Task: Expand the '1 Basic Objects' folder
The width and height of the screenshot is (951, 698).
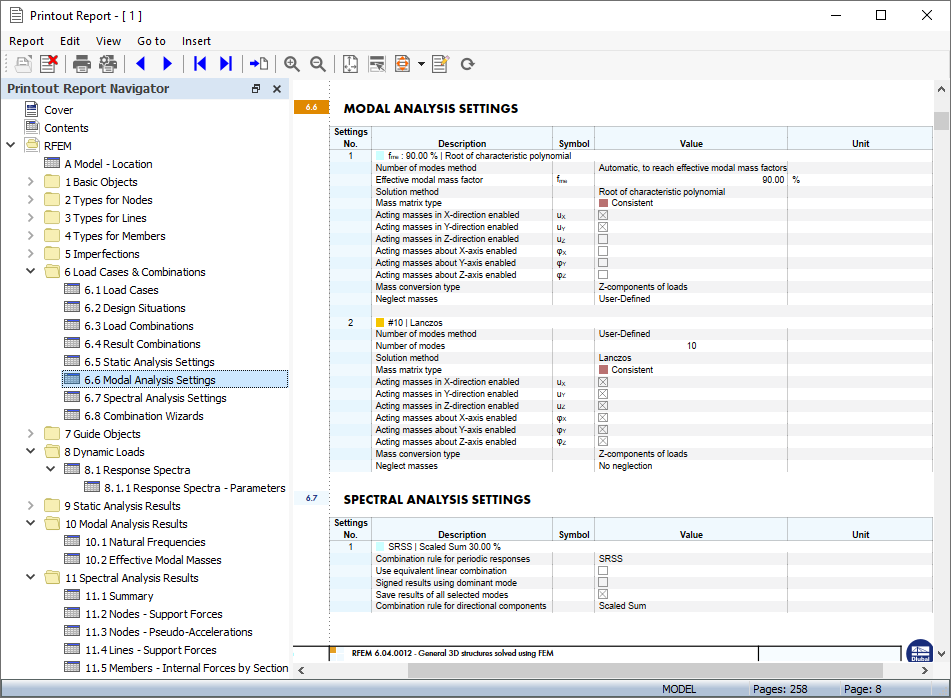Action: [30, 182]
